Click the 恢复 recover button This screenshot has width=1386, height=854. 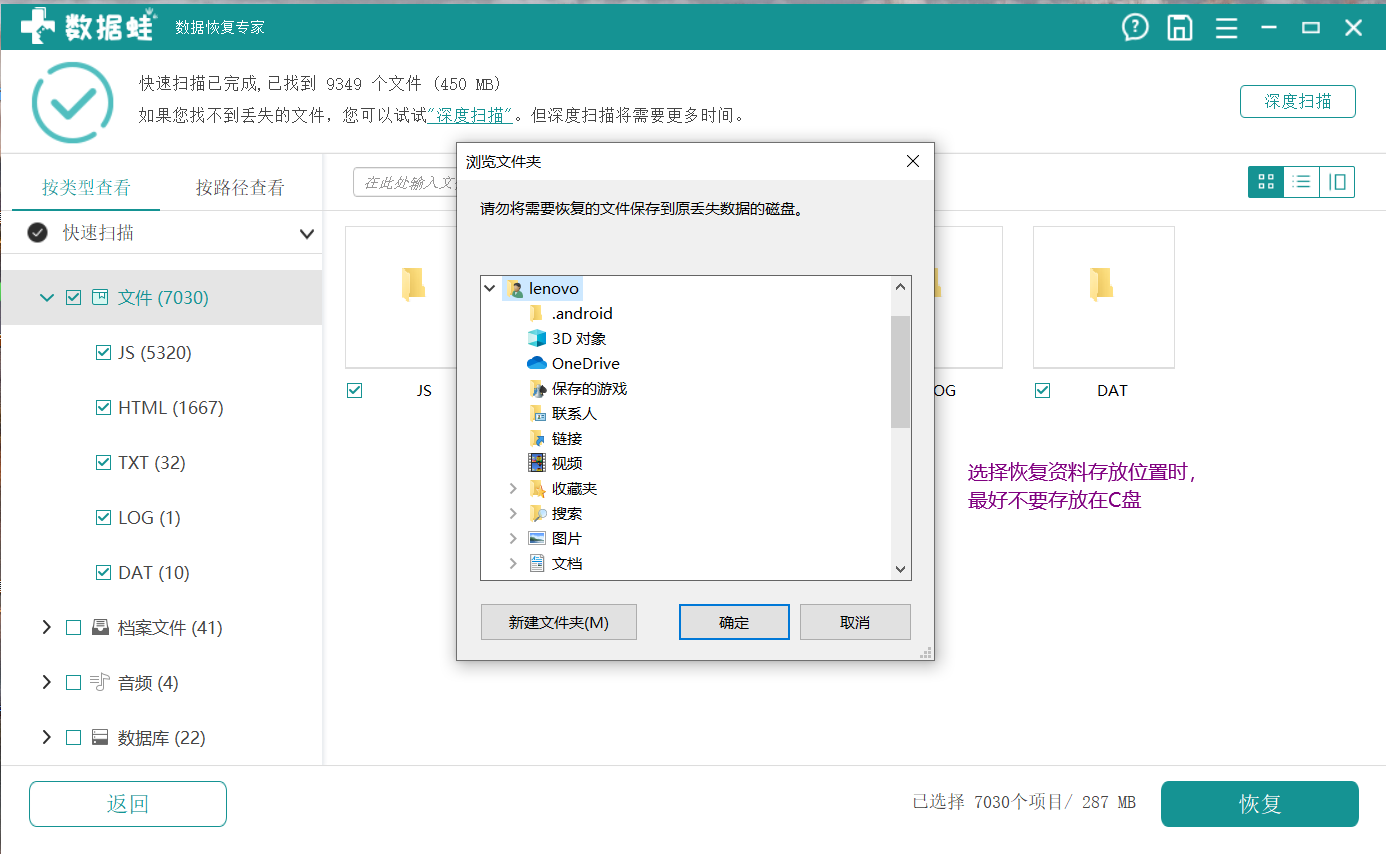[x=1260, y=804]
